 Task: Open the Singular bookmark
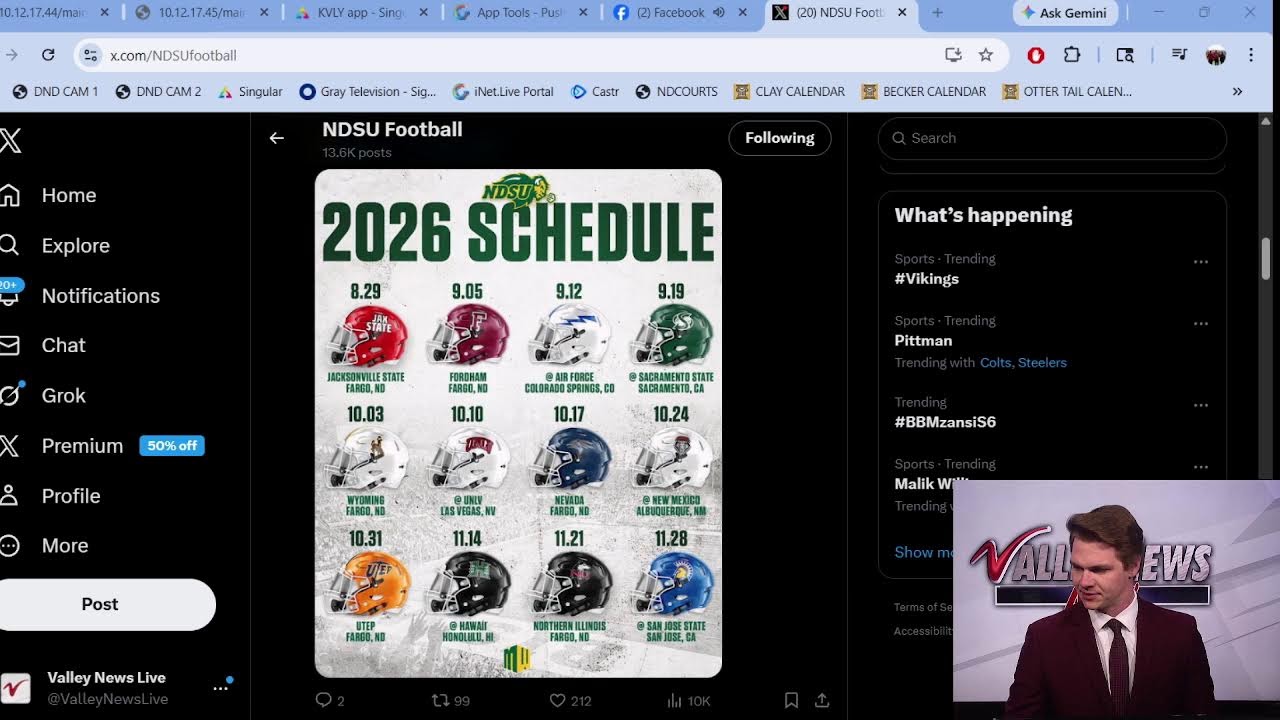tap(250, 91)
